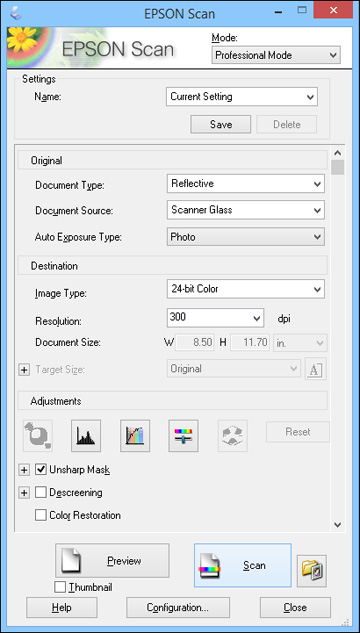Image resolution: width=360 pixels, height=633 pixels.
Task: Expand the Unsharp Mask options
Action: pyautogui.click(x=24, y=470)
